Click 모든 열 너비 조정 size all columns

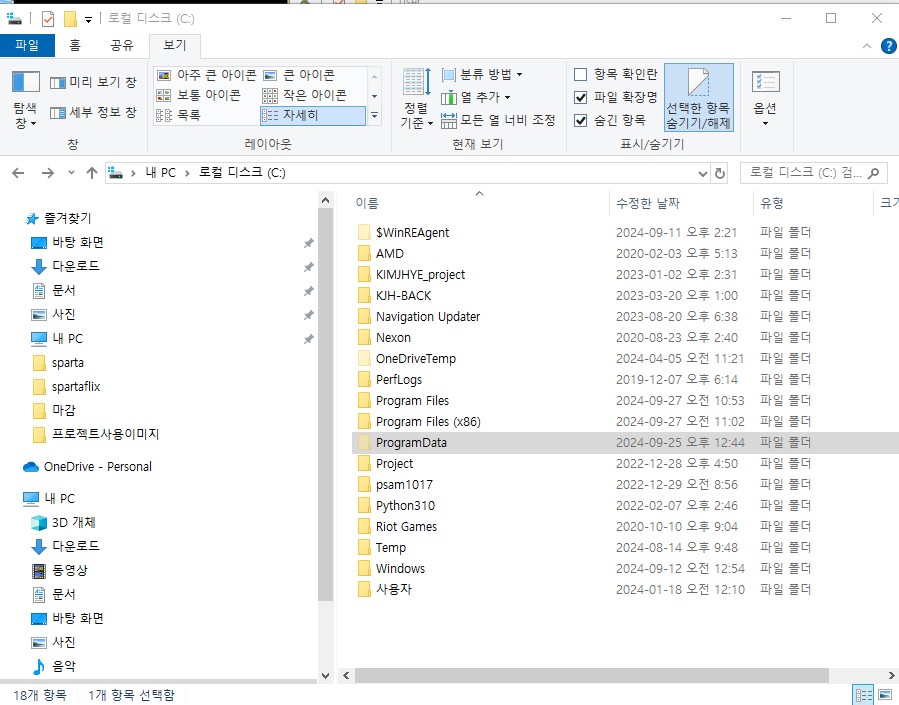(498, 120)
